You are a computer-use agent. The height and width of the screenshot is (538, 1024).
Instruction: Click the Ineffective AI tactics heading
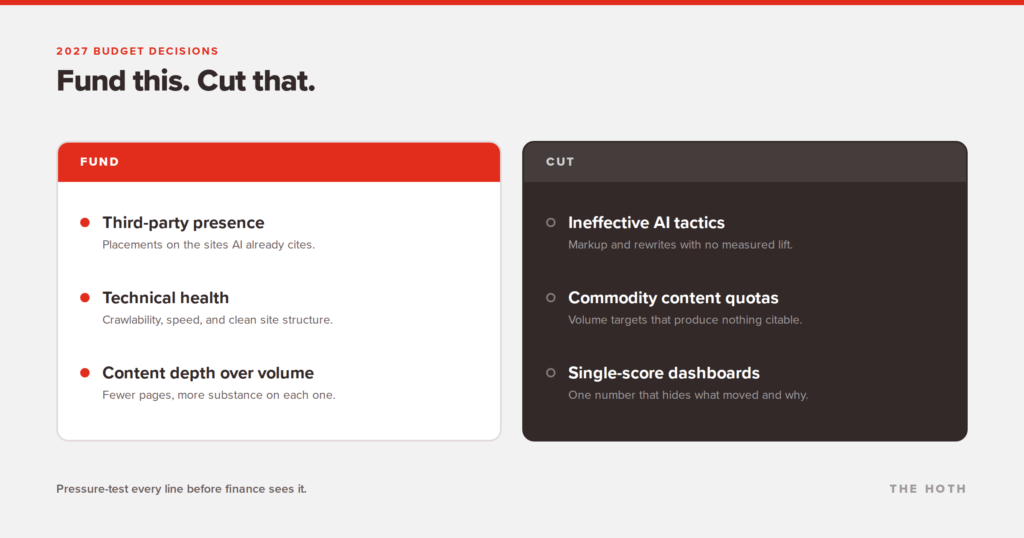tap(647, 223)
